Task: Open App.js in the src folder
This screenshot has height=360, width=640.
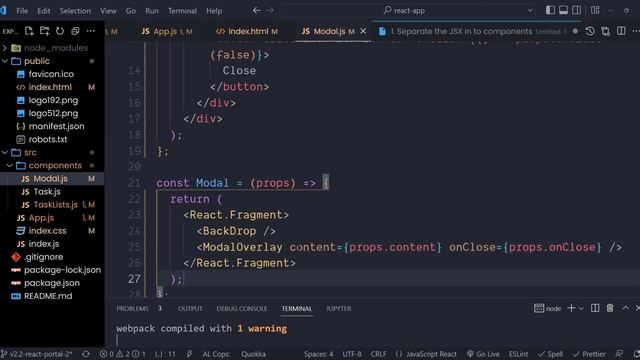Action: coord(41,218)
